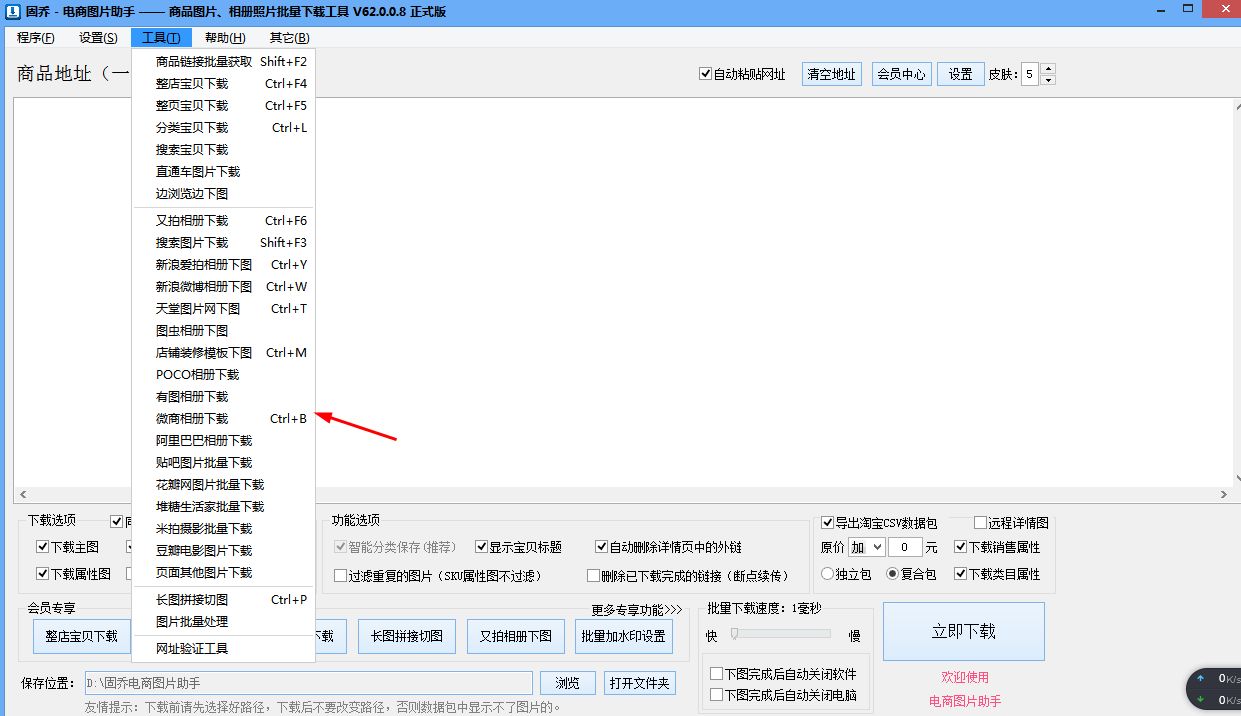Screen dimensions: 1241x716
Task: Click the app logo in the title bar
Action: pyautogui.click(x=11, y=11)
